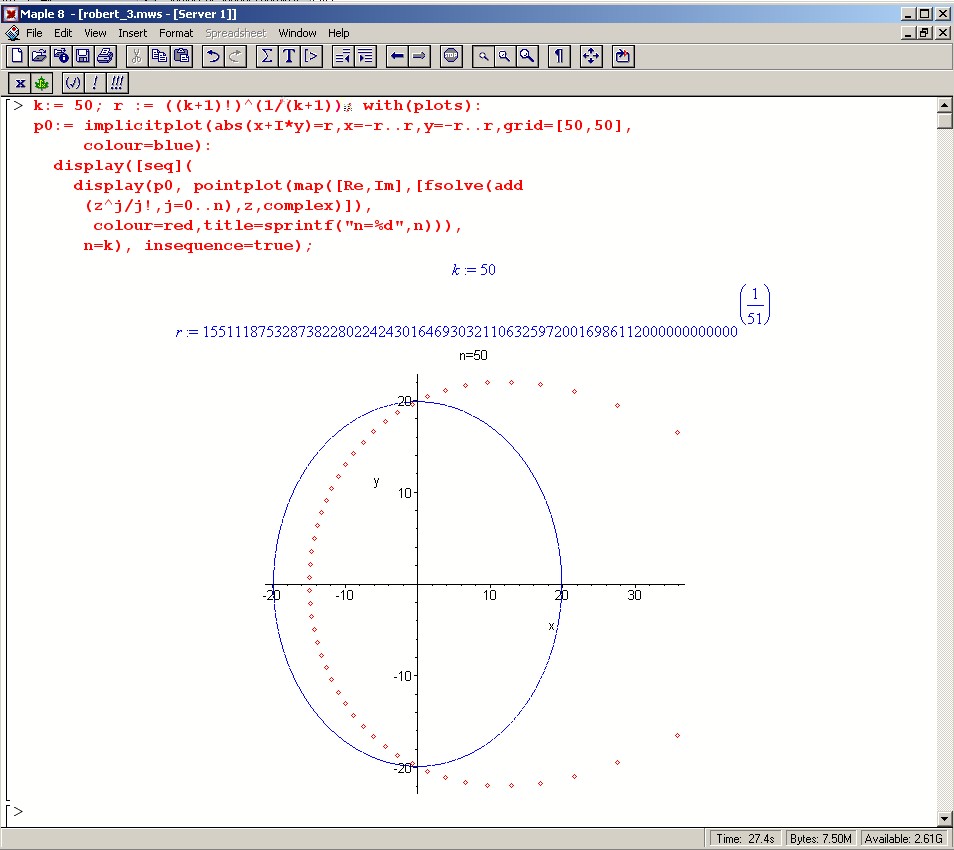954x850 pixels.
Task: Click the 'colour=red,title=sprintf' code line
Action: point(277,226)
